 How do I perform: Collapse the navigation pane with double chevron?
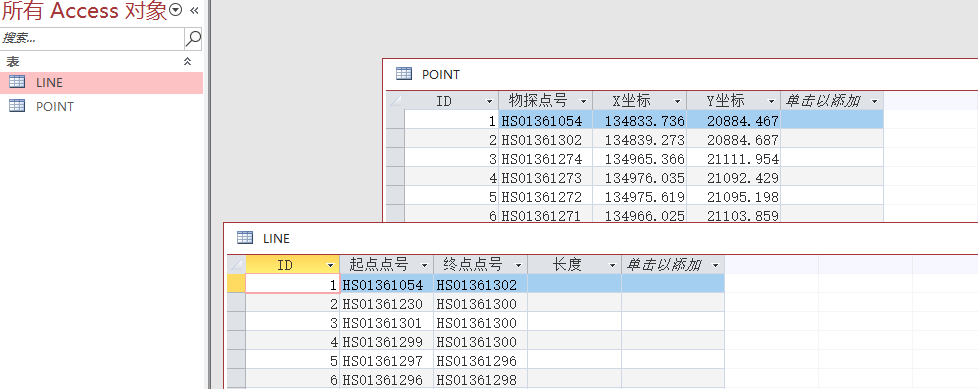click(194, 10)
